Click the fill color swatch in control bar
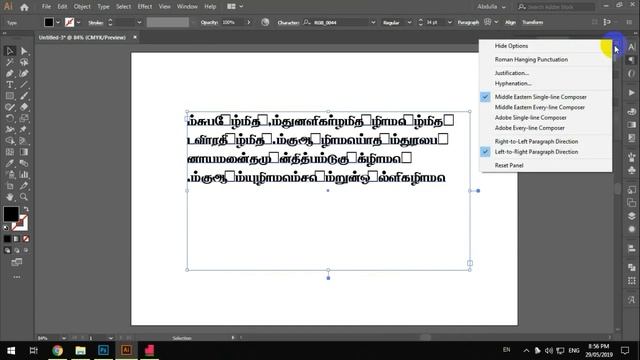Viewport: 640px width, 360px height. 49,22
